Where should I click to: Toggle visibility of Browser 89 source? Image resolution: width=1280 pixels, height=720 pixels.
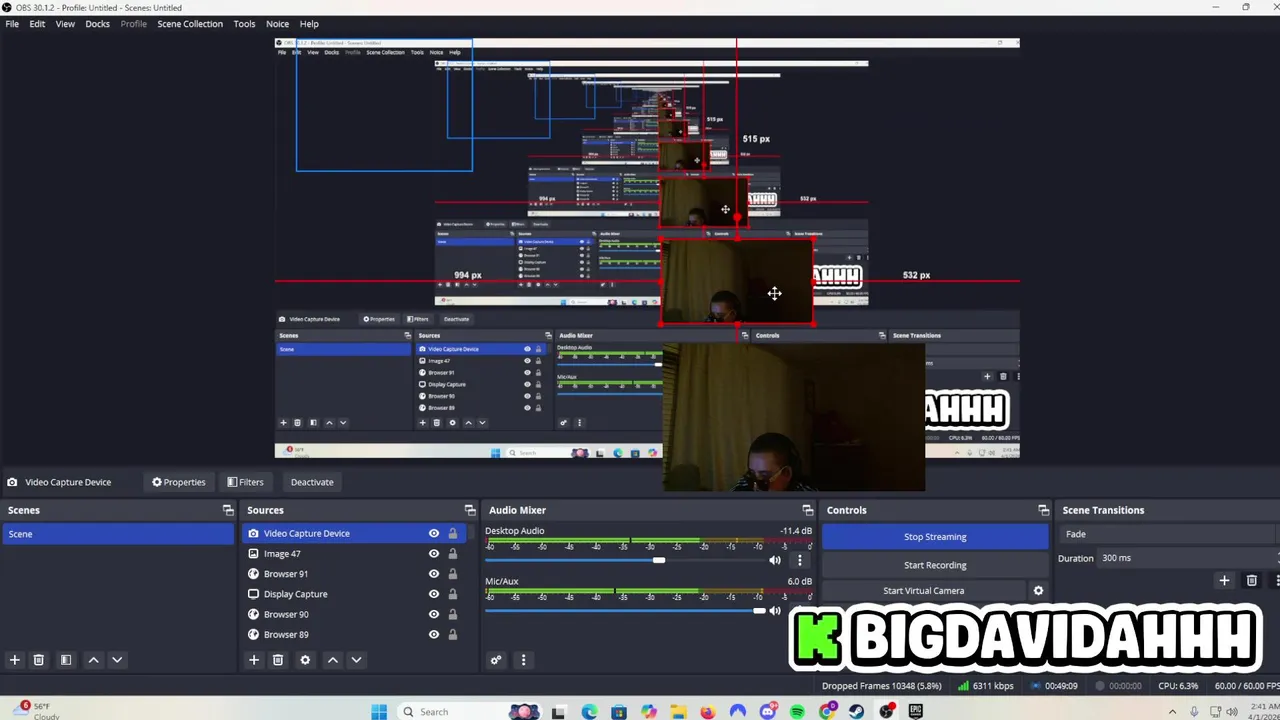(x=434, y=634)
